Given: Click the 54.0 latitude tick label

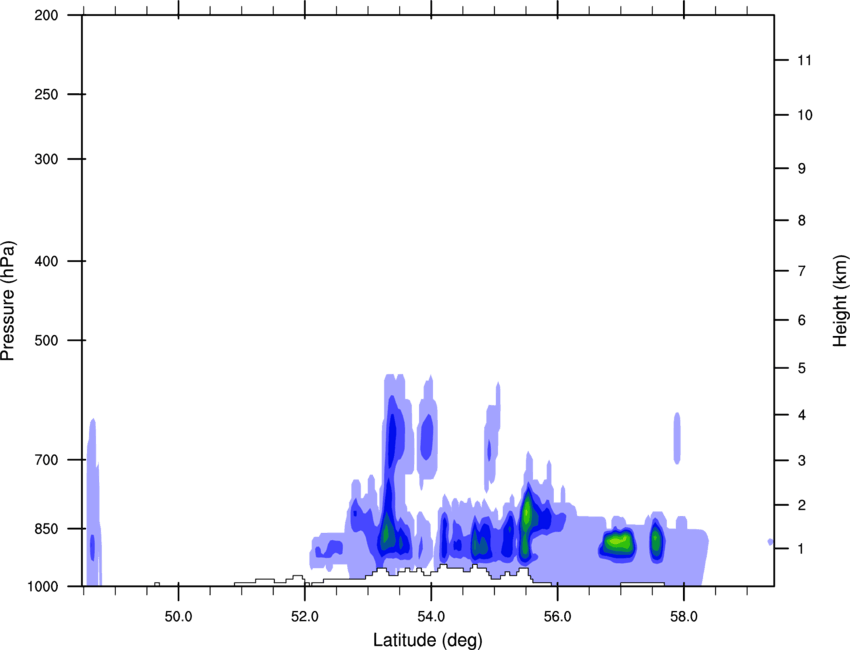Looking at the screenshot, I should [431, 617].
